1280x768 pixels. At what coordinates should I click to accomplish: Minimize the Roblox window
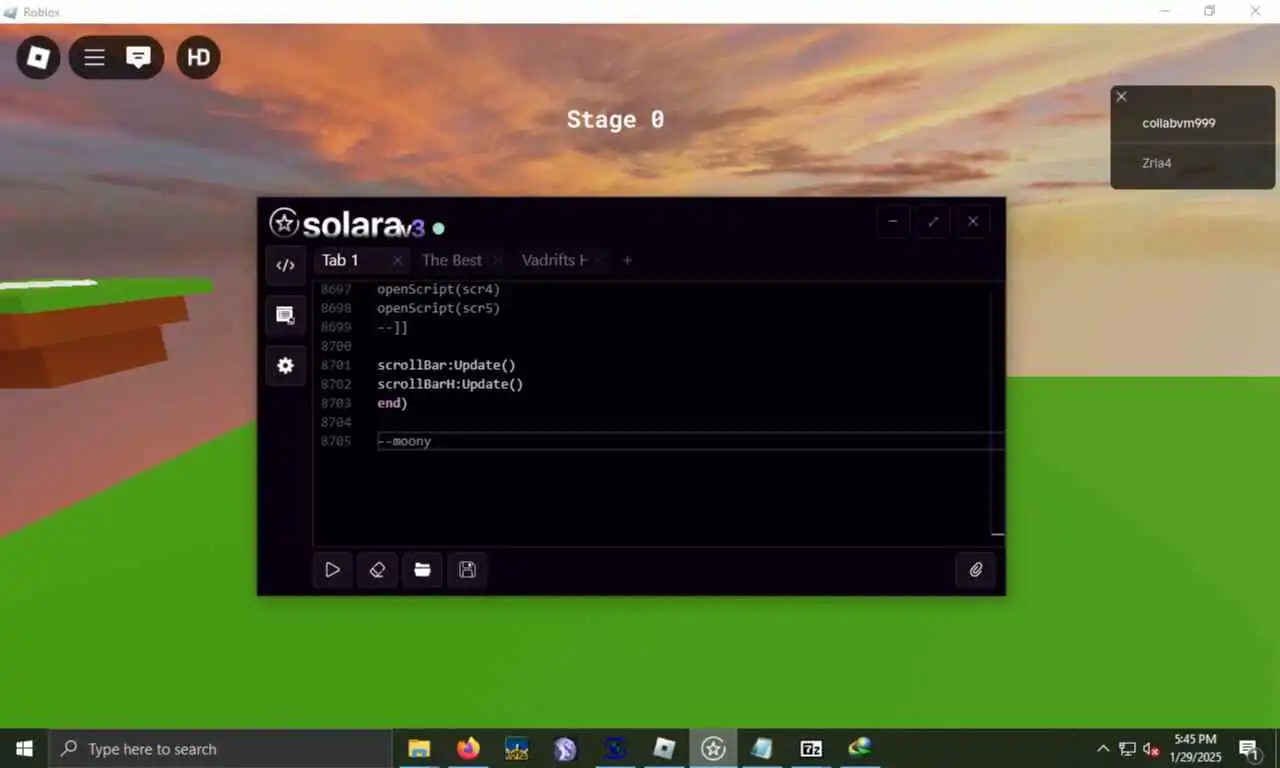click(1165, 11)
